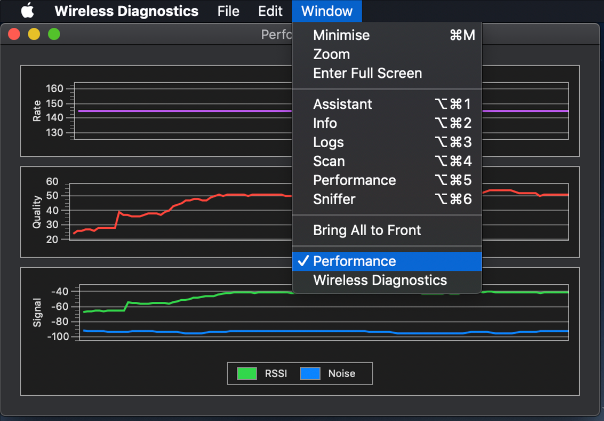Viewport: 604px width, 421px height.
Task: Open the Wireless Diagnostics app menu
Action: (x=126, y=11)
